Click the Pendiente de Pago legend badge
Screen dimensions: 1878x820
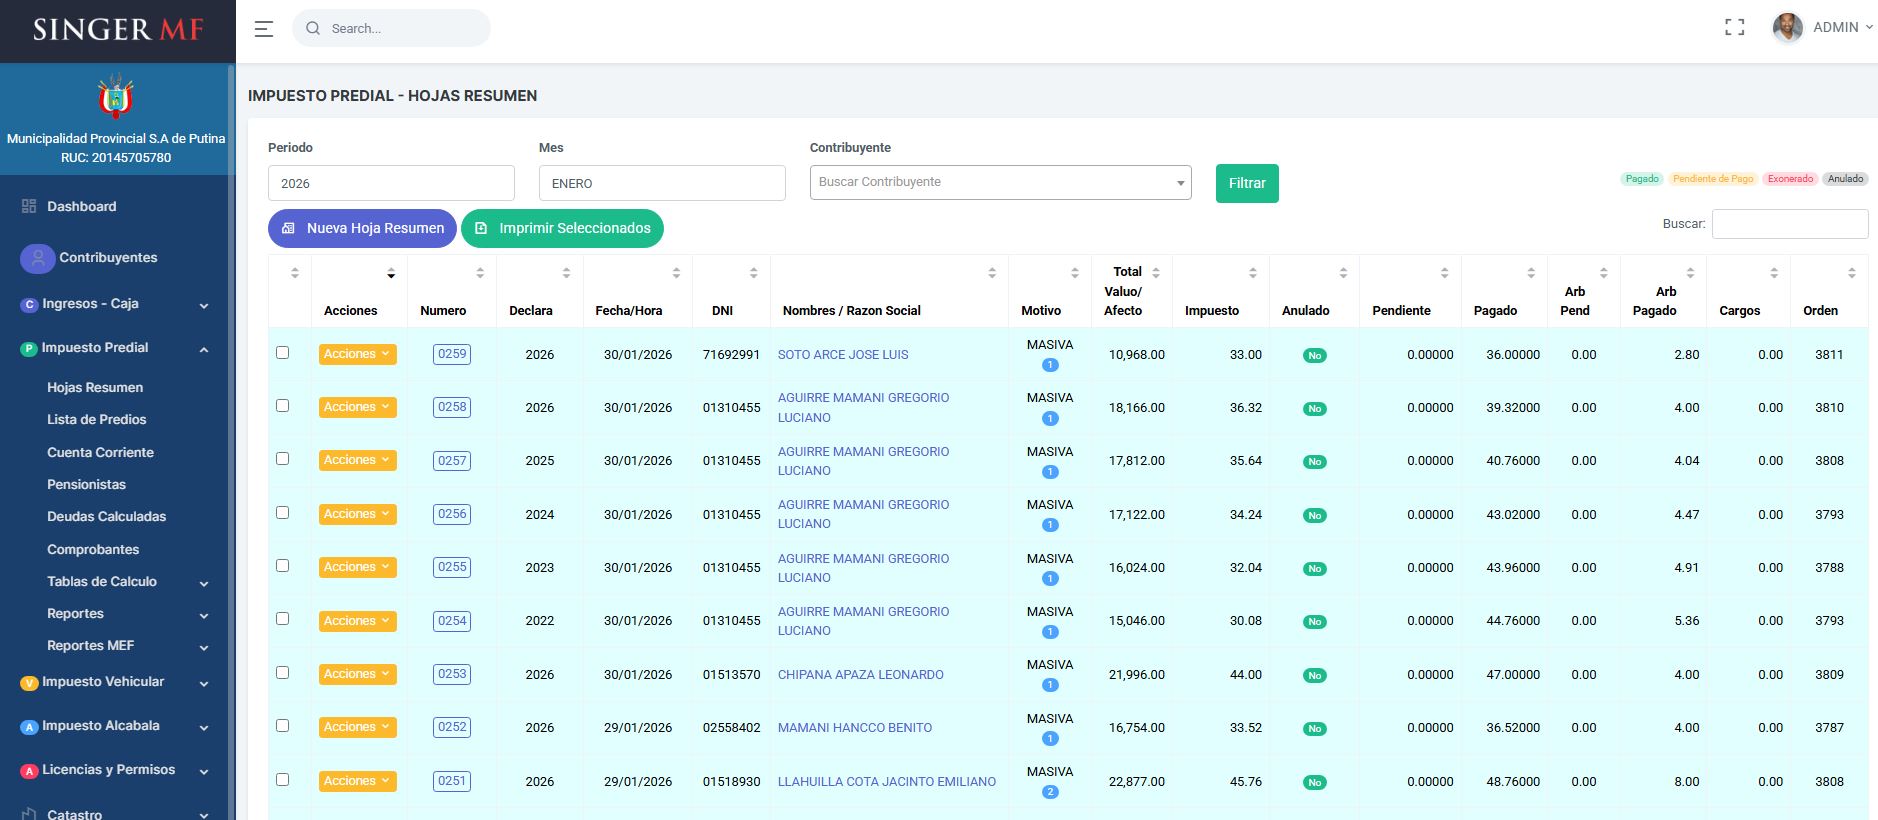(1713, 179)
